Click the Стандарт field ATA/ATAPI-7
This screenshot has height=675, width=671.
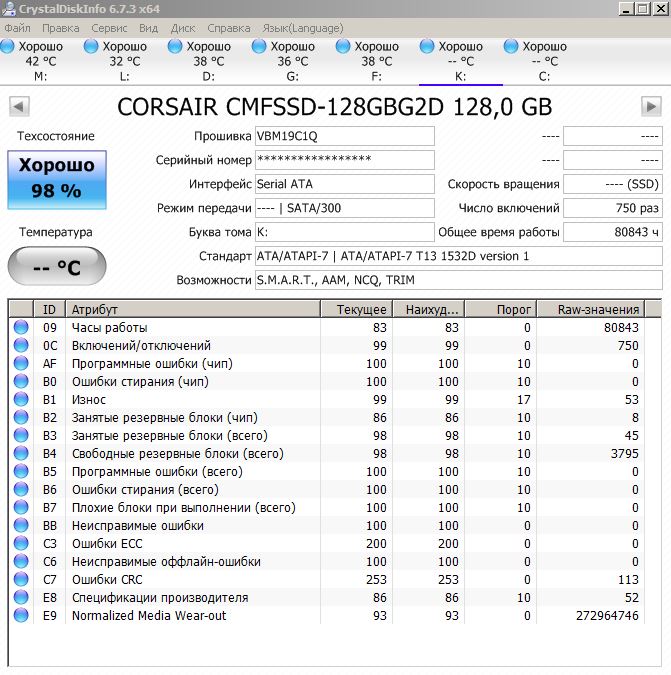[458, 256]
